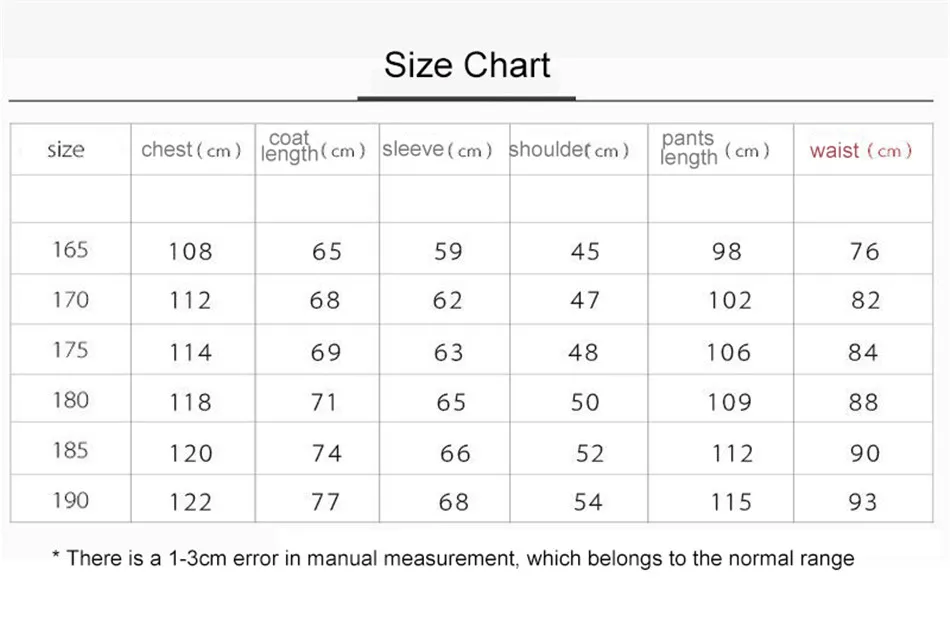Click the size 185 row label
This screenshot has height=627, width=950.
[70, 450]
